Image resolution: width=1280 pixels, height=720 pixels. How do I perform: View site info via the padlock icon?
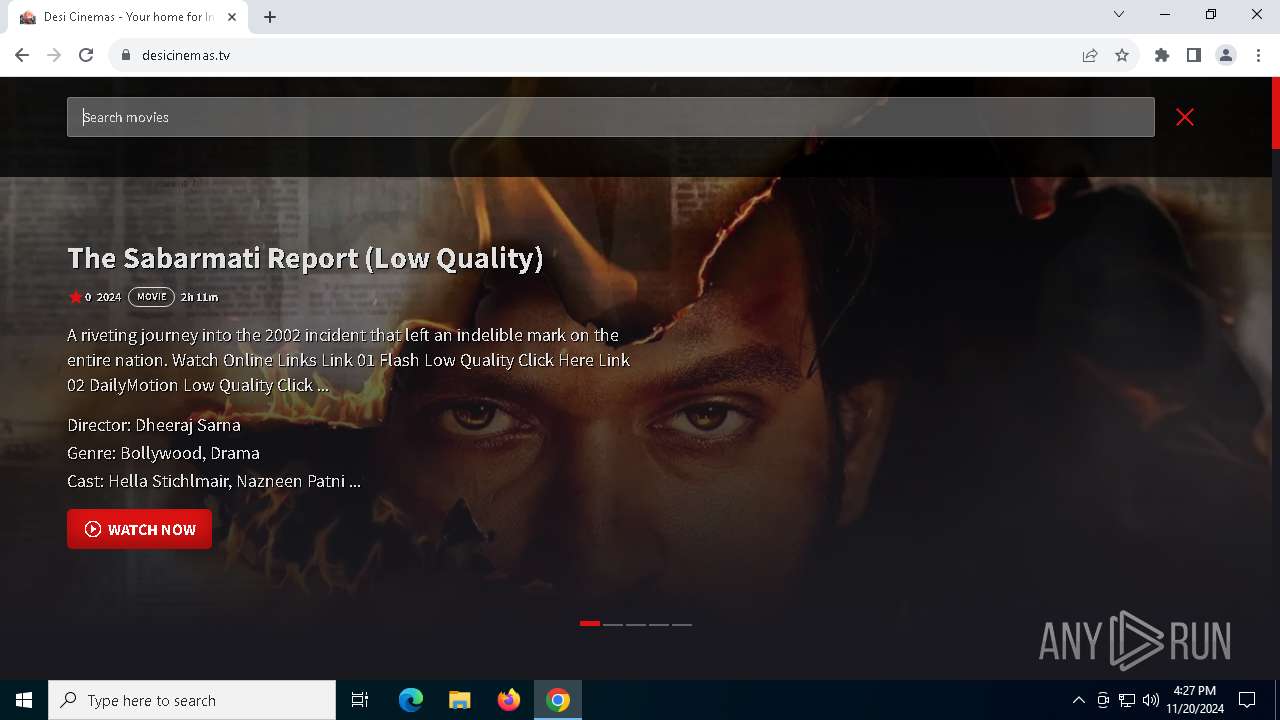coord(126,55)
